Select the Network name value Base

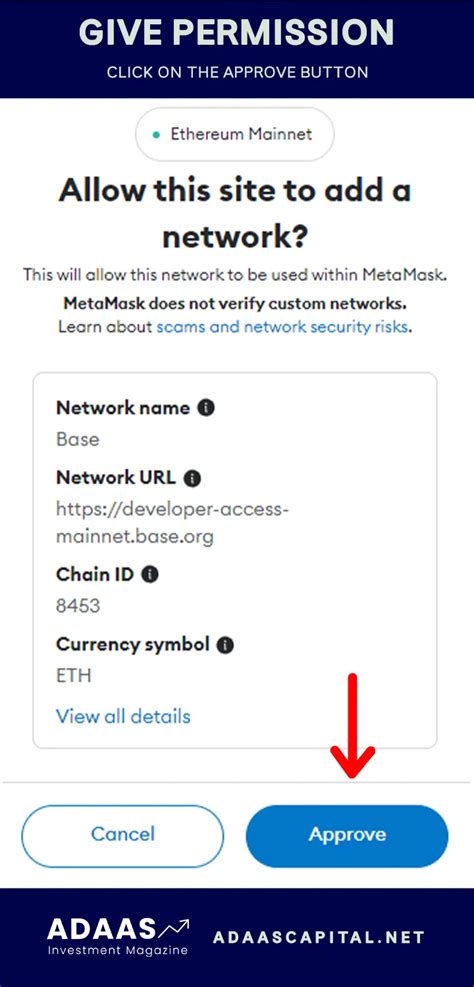[78, 439]
